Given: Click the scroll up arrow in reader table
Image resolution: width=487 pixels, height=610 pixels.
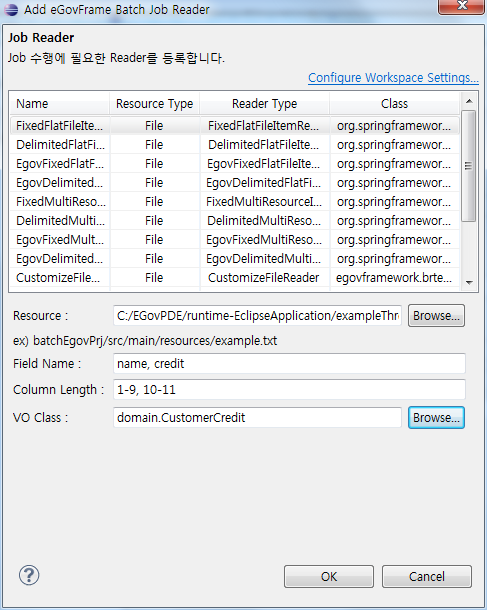Looking at the screenshot, I should (x=469, y=101).
